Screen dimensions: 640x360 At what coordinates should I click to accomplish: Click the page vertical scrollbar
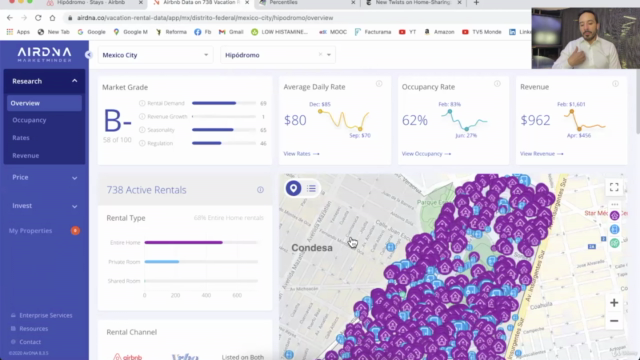638,102
